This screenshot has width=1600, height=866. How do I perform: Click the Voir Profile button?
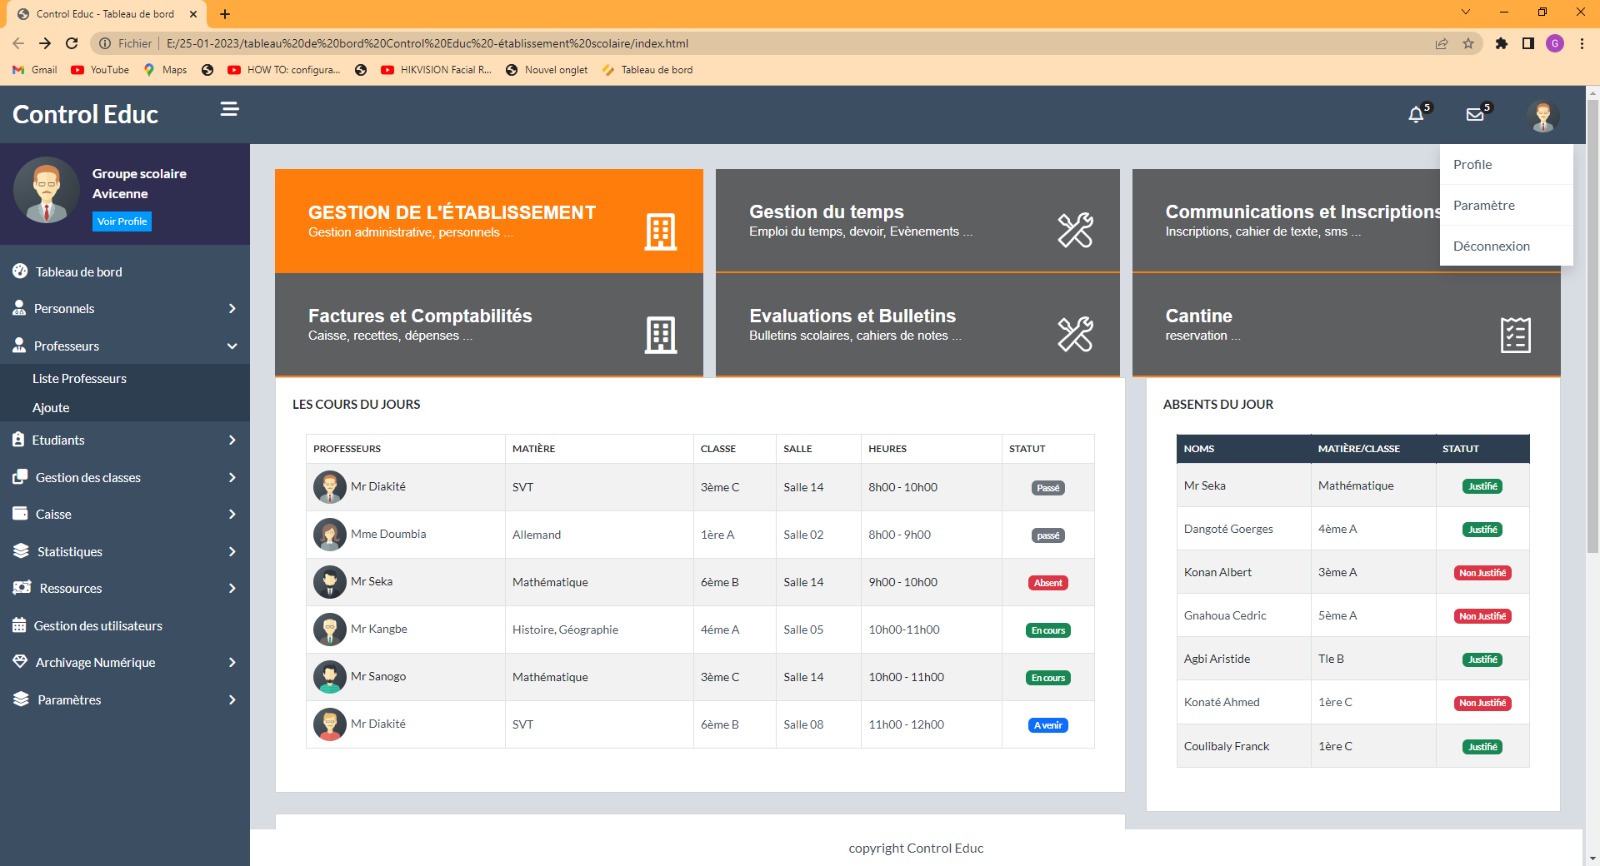[122, 221]
